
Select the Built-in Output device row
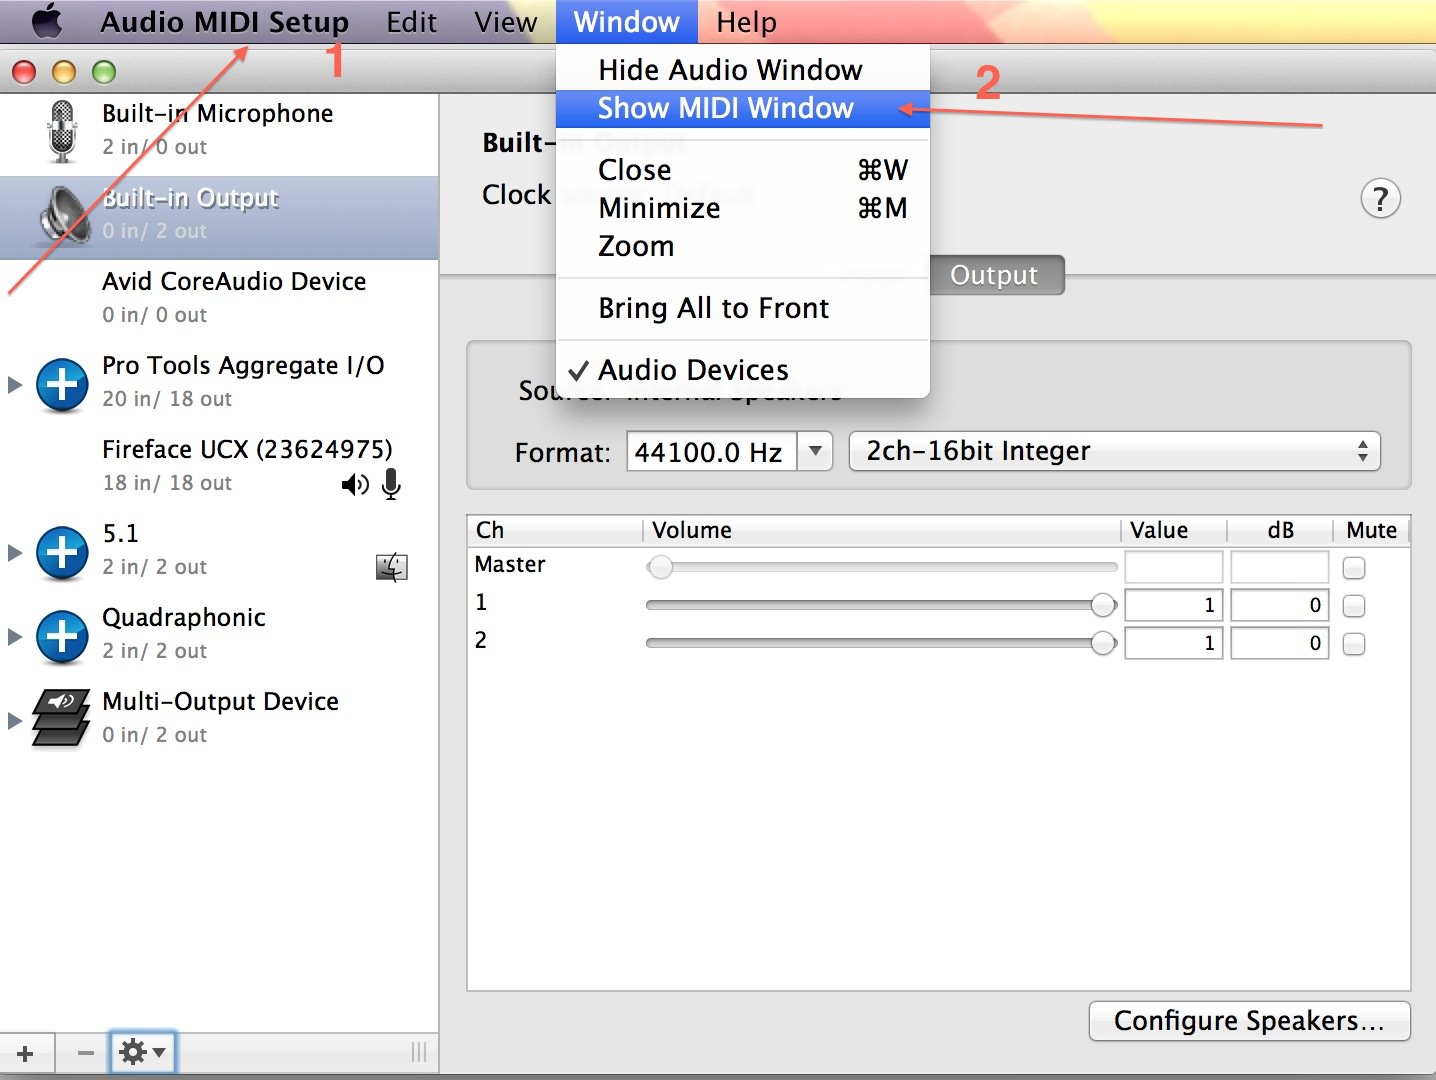tap(219, 218)
